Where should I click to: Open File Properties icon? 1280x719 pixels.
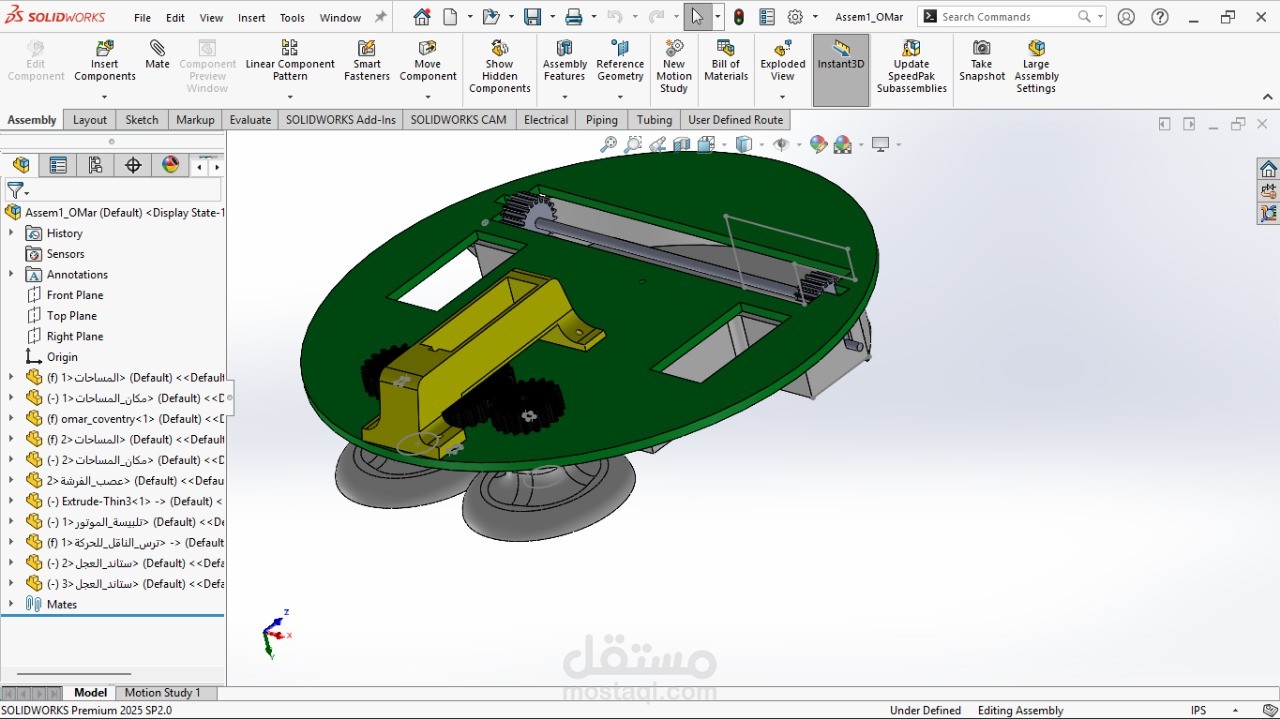[766, 17]
